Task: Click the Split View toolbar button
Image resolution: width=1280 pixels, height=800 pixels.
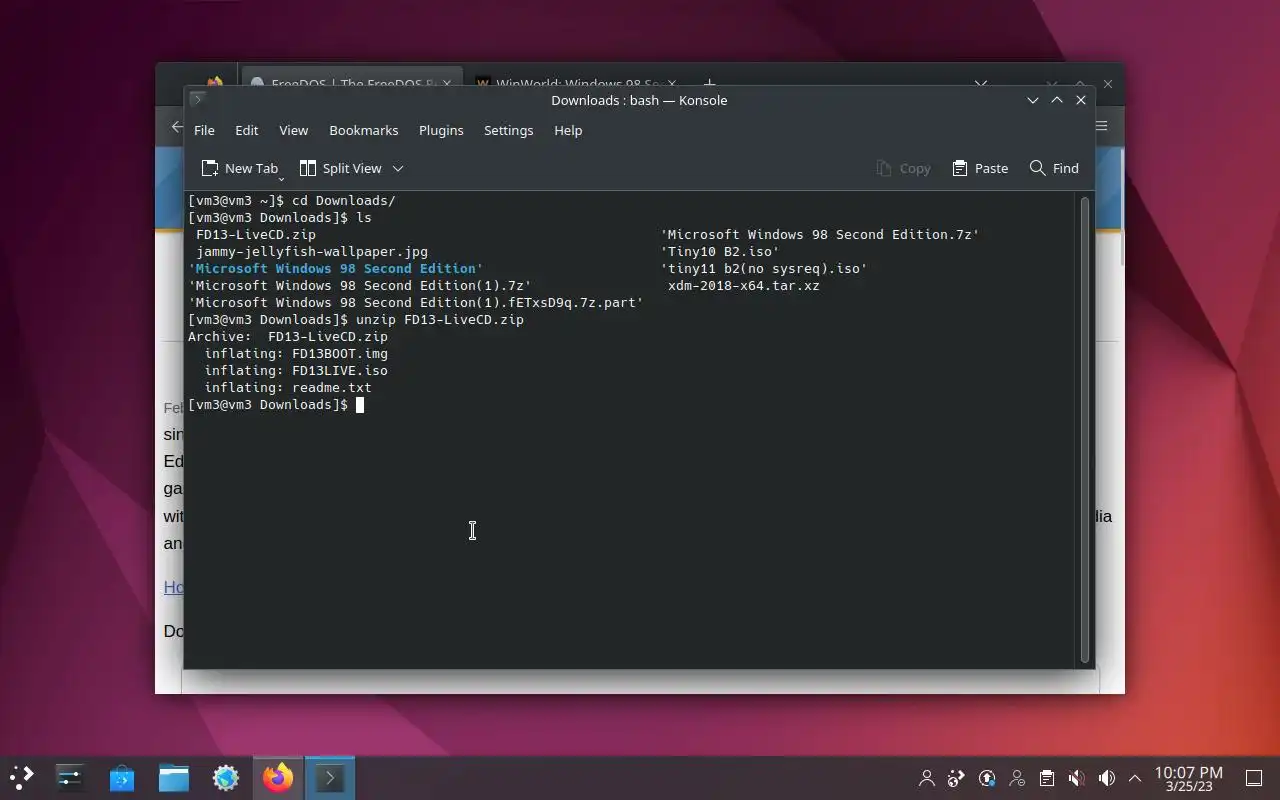Action: (340, 168)
